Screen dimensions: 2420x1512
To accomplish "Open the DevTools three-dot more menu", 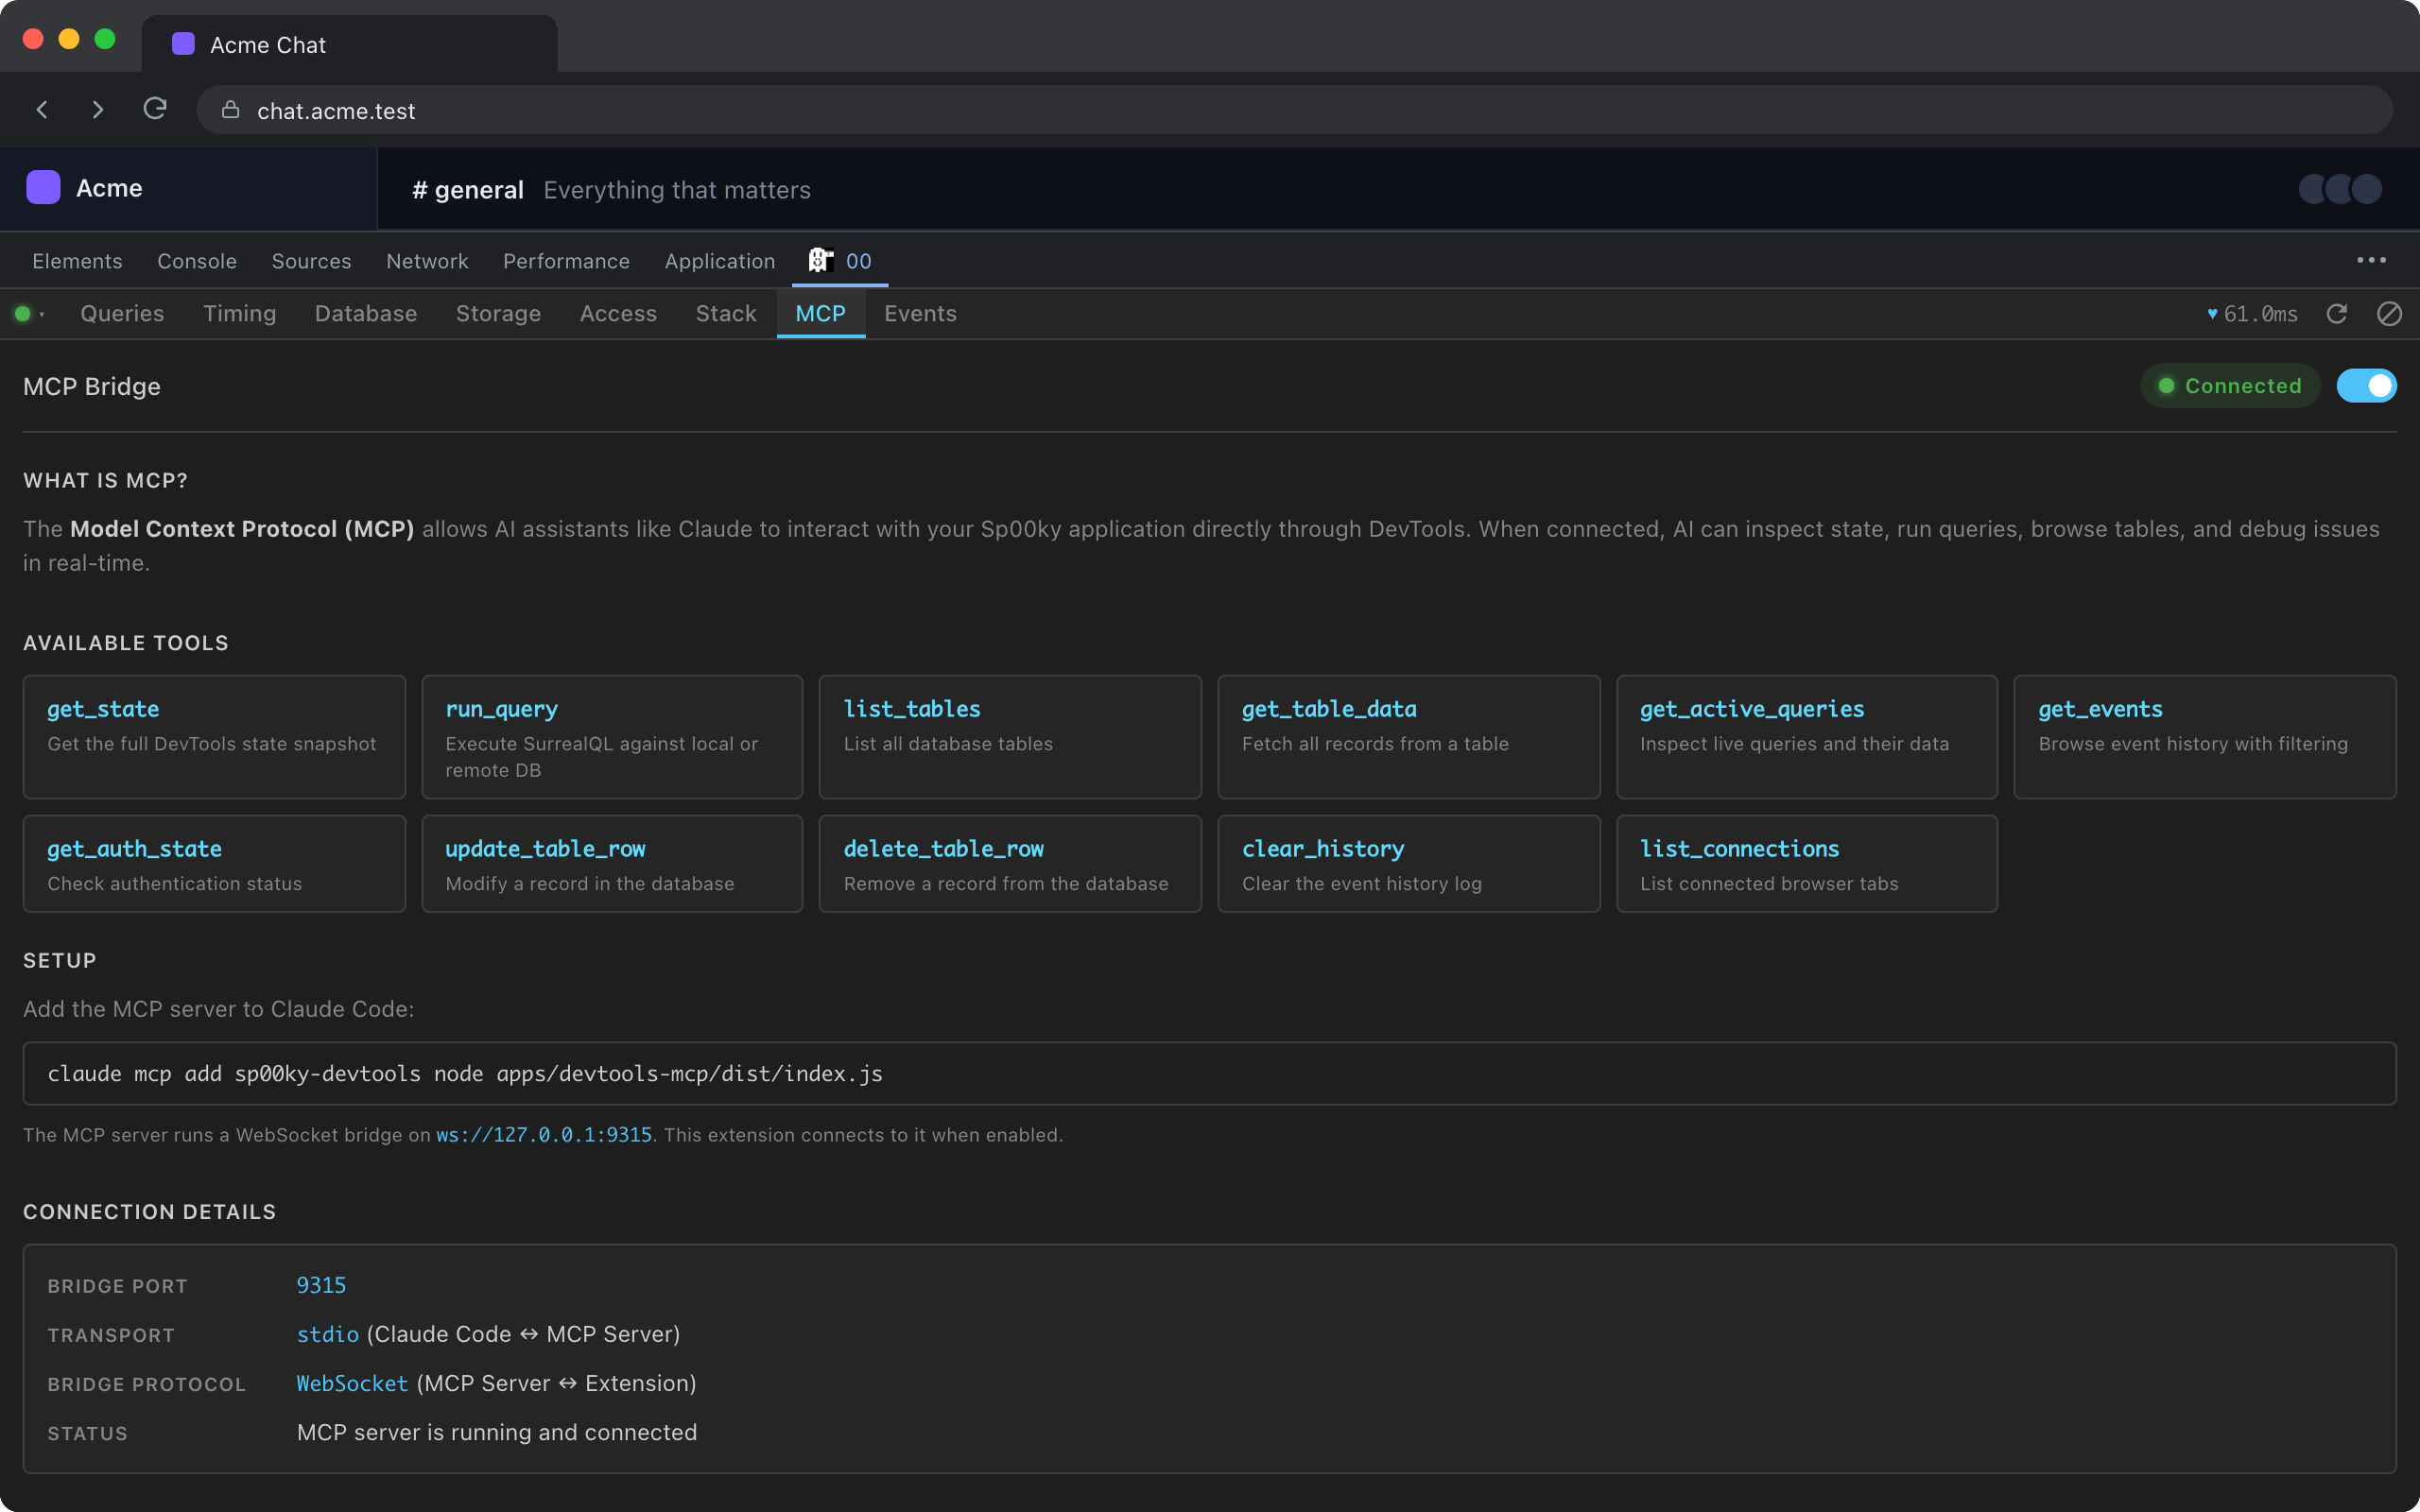I will [x=2371, y=260].
